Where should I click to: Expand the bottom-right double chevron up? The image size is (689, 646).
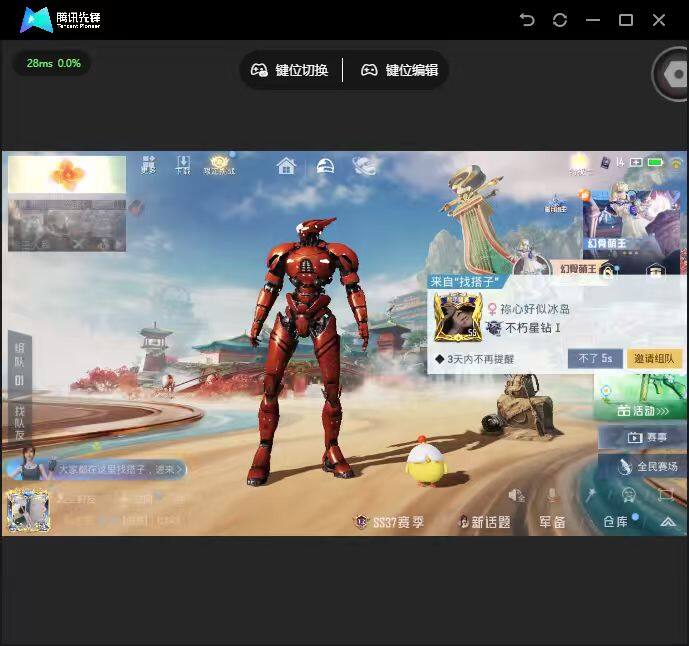click(668, 522)
